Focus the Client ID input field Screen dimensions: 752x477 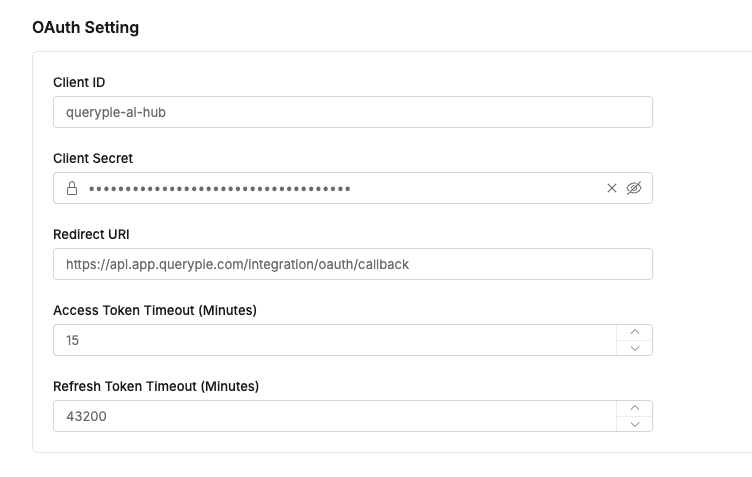tap(352, 112)
